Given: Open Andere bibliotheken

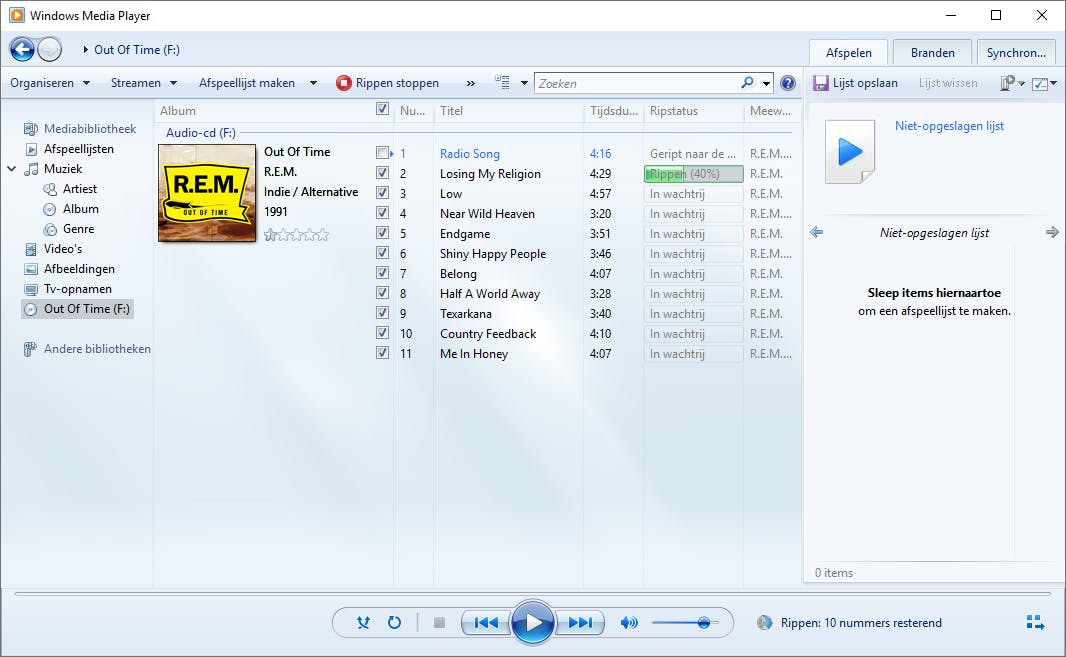Looking at the screenshot, I should pos(97,349).
